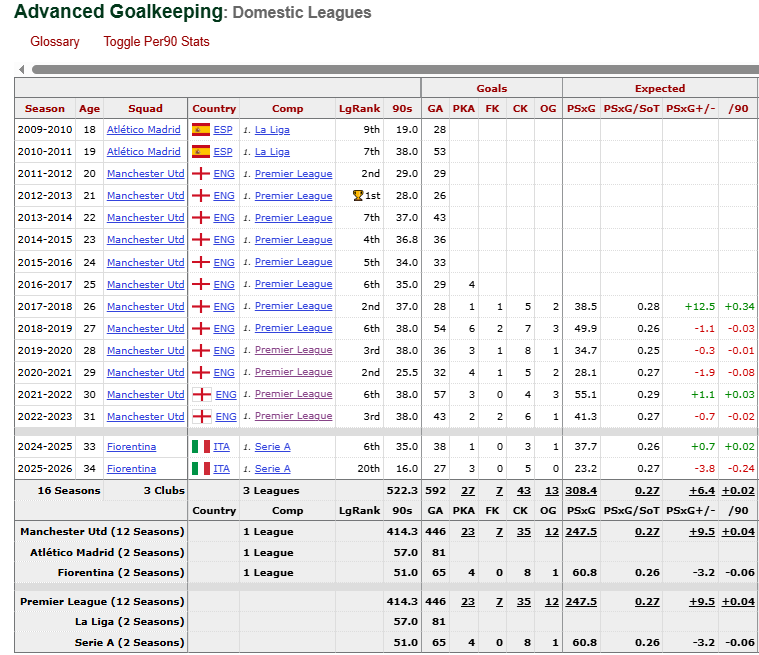
Task: Click the underlined PSxG total 308.4
Action: [580, 491]
